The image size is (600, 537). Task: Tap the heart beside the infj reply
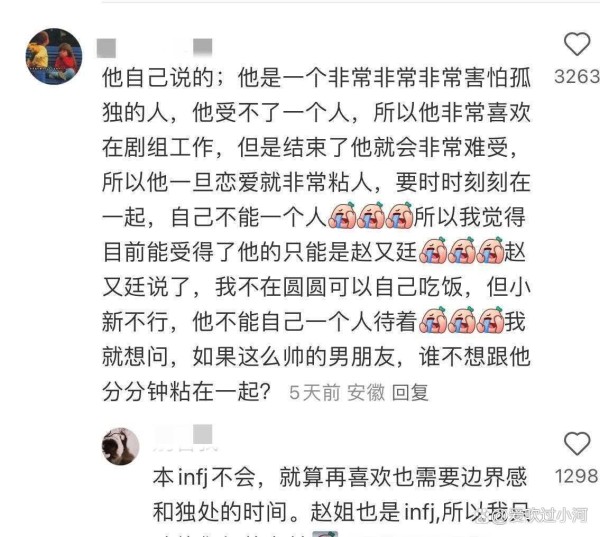tap(577, 444)
